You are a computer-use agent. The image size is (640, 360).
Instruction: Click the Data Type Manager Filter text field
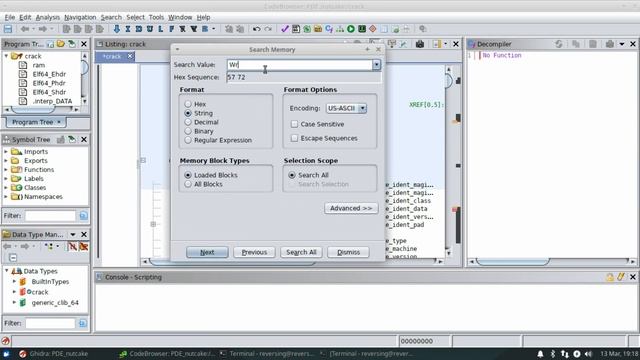(51, 323)
